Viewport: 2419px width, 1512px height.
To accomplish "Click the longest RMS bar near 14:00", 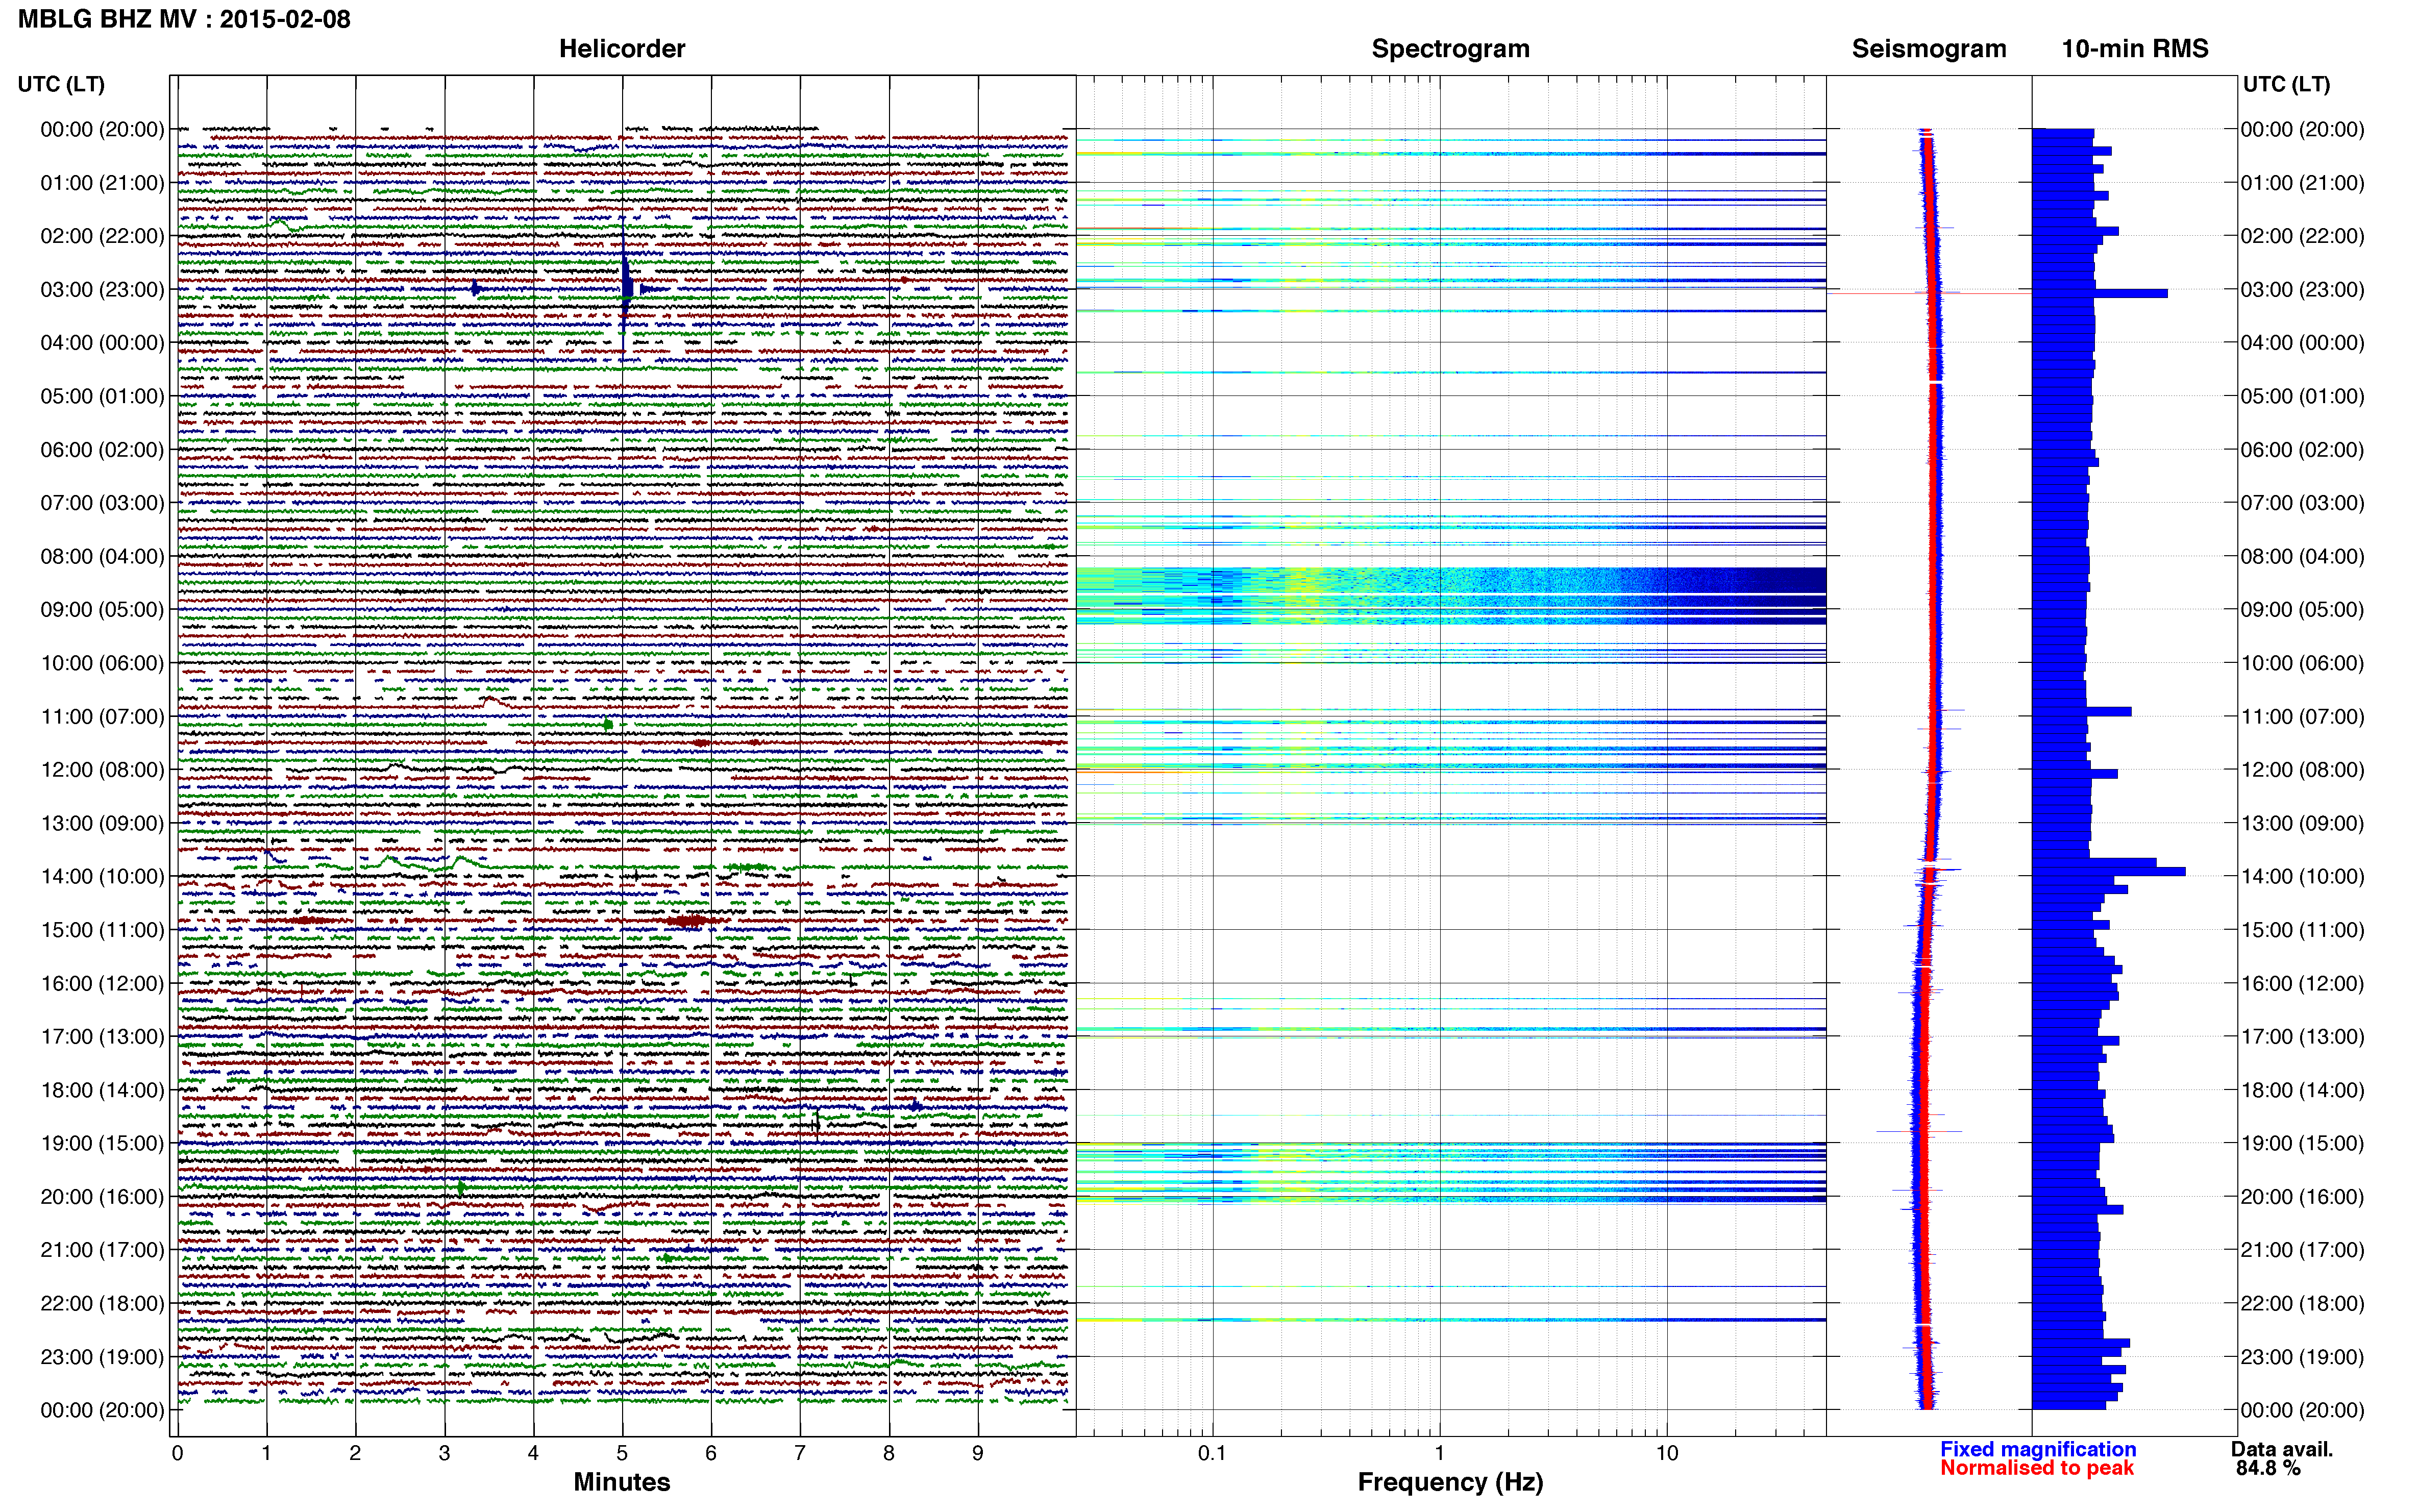I will [x=2108, y=872].
